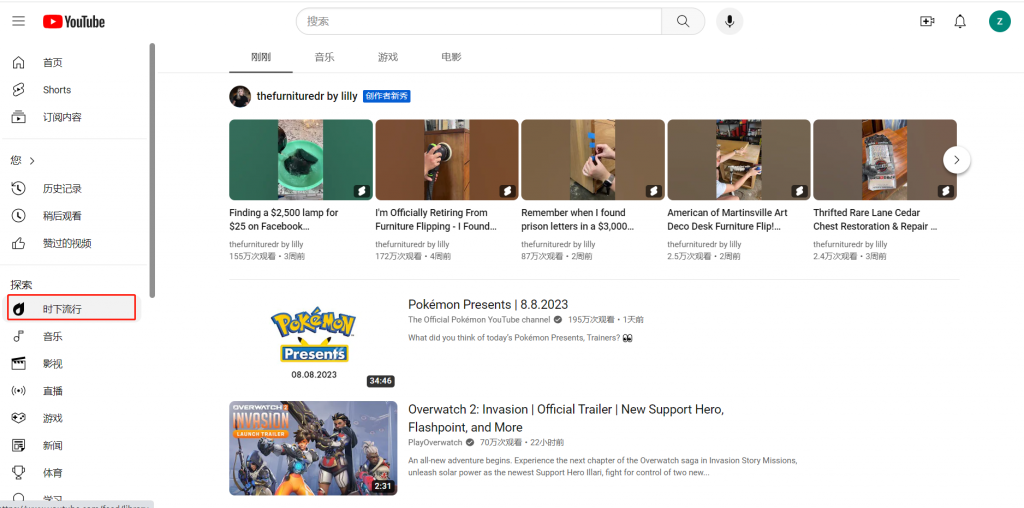The width and height of the screenshot is (1024, 508).
Task: Open 赞过的视频 liked videos icon
Action: [x=19, y=243]
